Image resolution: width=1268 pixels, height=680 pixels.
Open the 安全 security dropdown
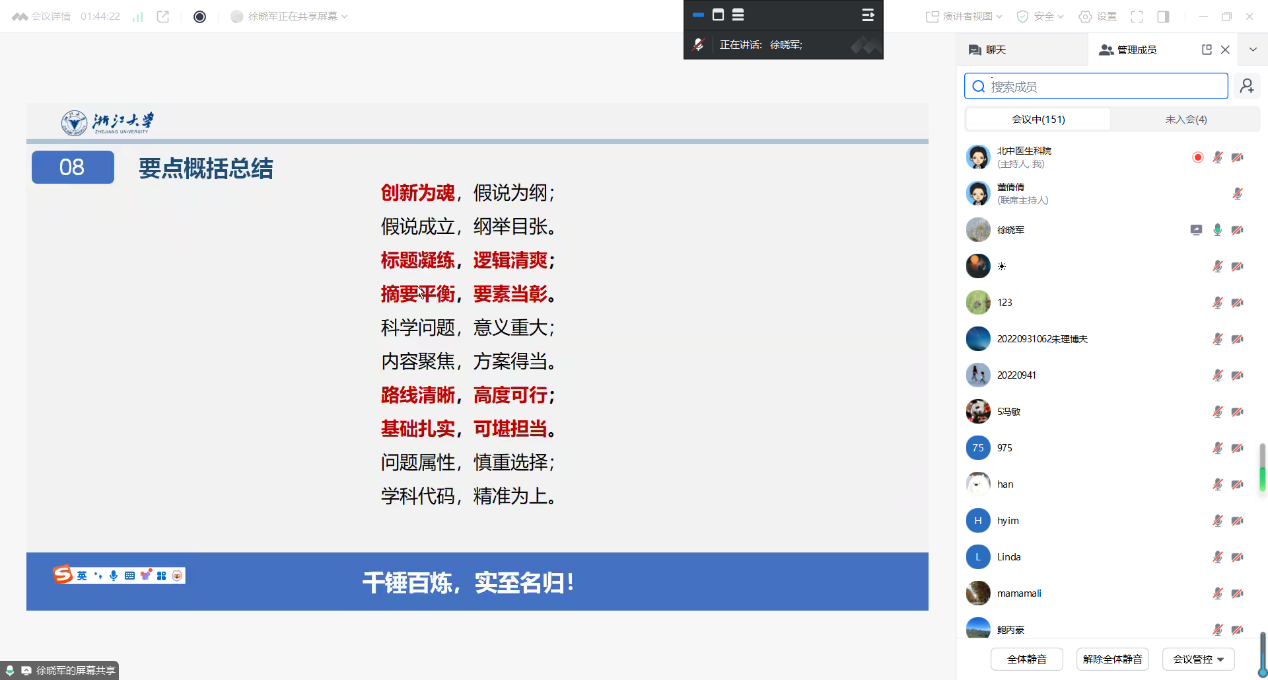[1040, 16]
